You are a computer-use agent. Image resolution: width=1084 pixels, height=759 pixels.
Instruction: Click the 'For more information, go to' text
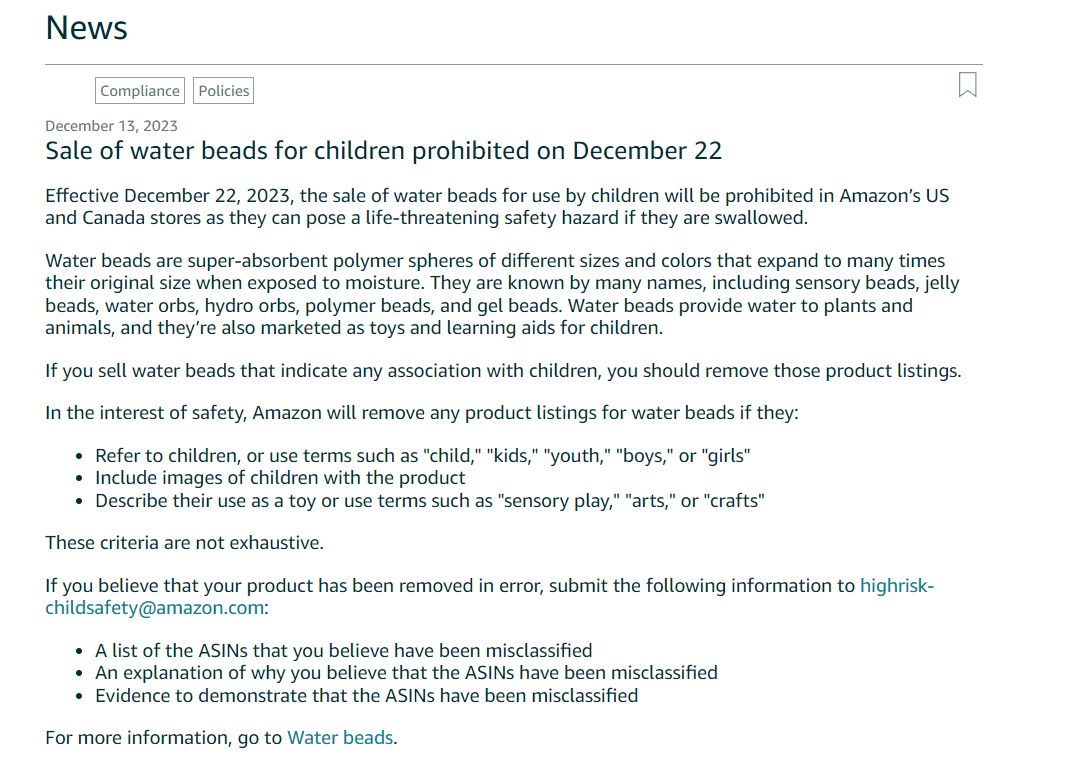click(164, 738)
